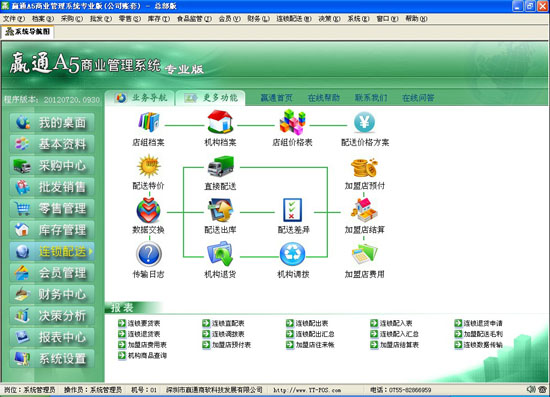Open the 财务 menu in menu bar
The height and width of the screenshot is (397, 550).
[258, 19]
